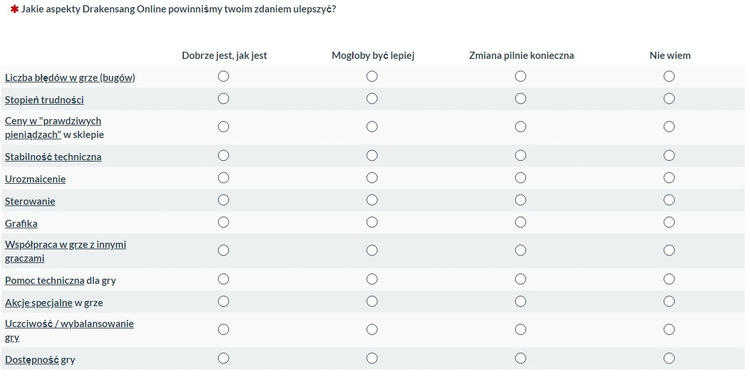Select 'Zmiana pilnie konieczna' for Grafika
The height and width of the screenshot is (386, 750).
pyautogui.click(x=520, y=222)
